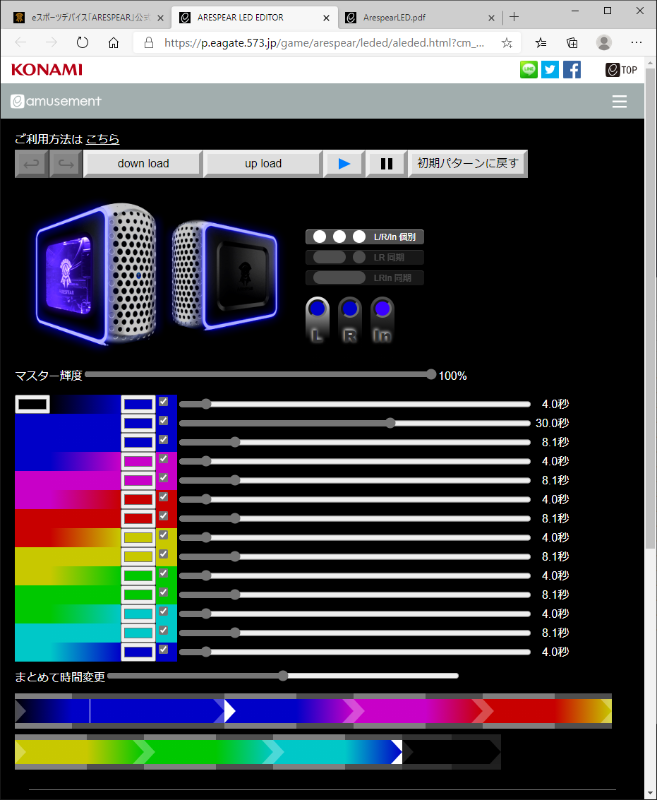Click the down load button

[x=143, y=164]
